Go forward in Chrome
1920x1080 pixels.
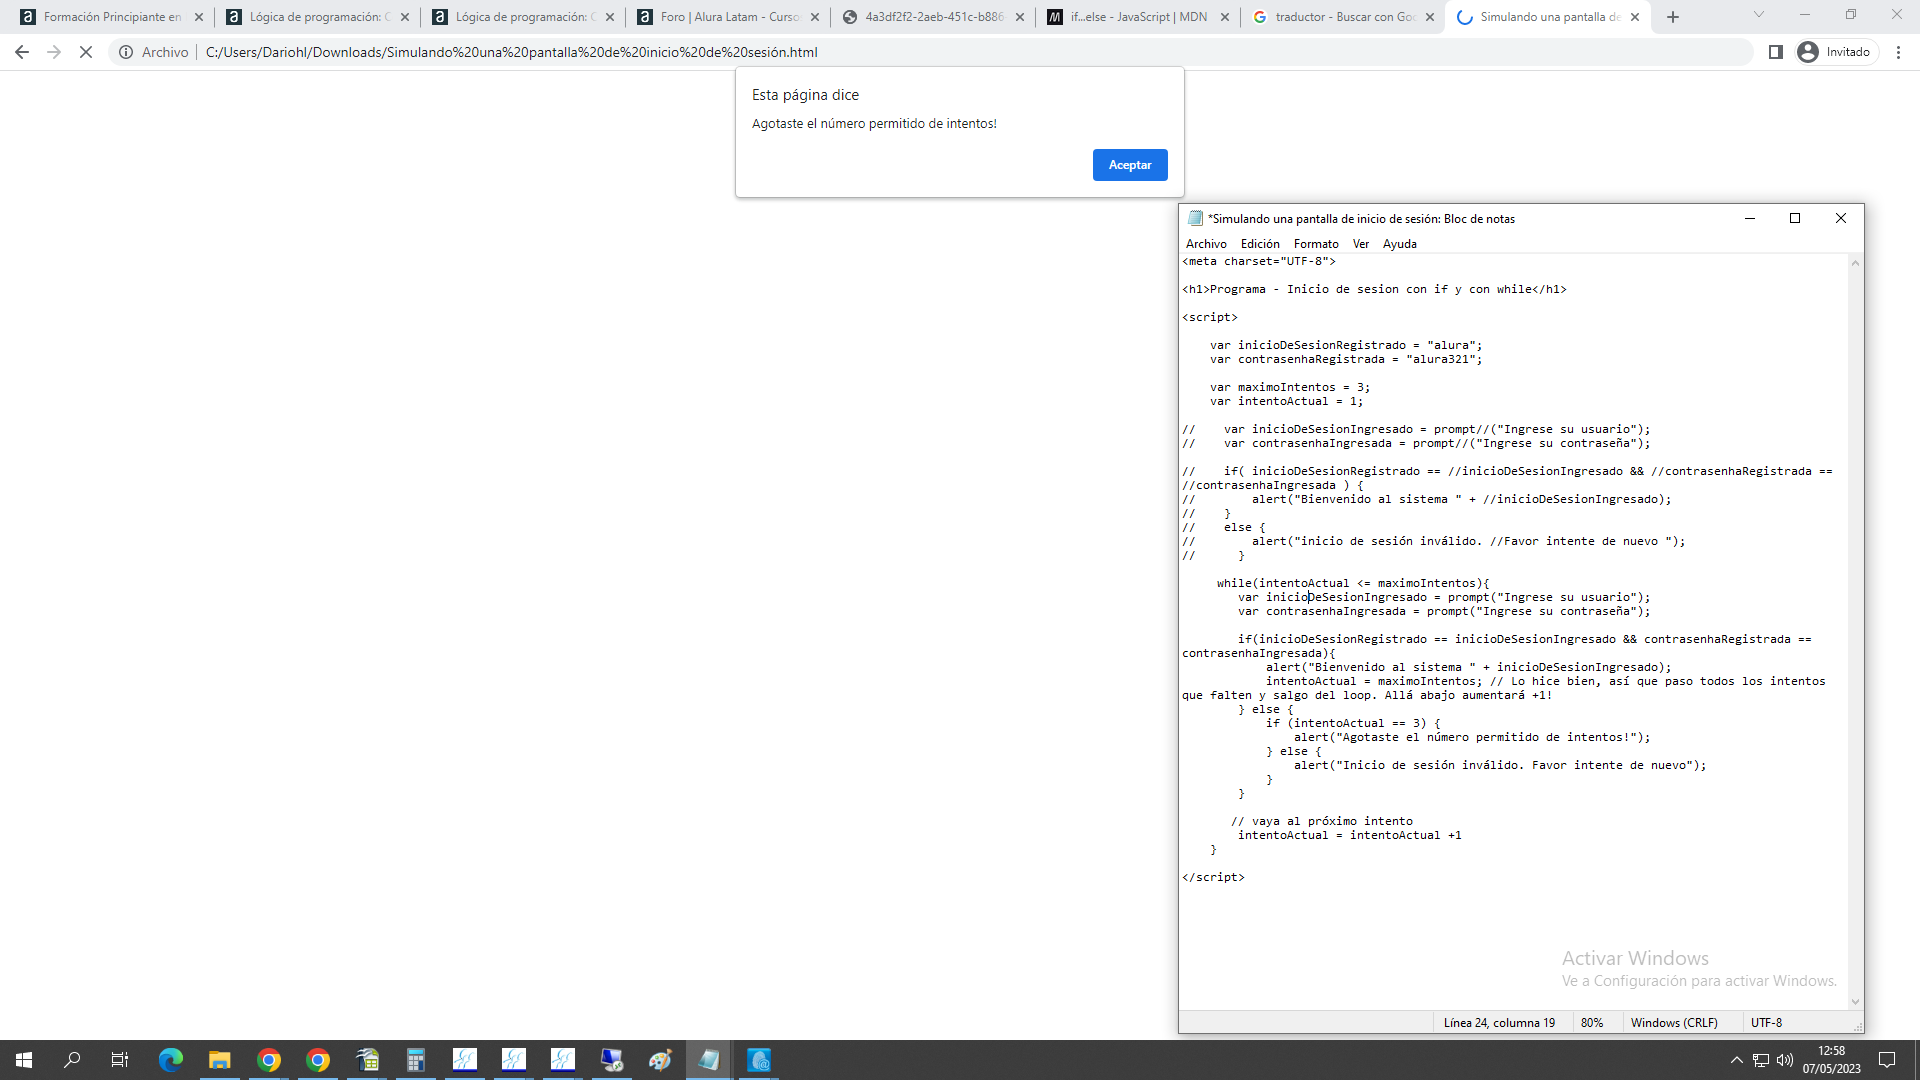[x=54, y=52]
